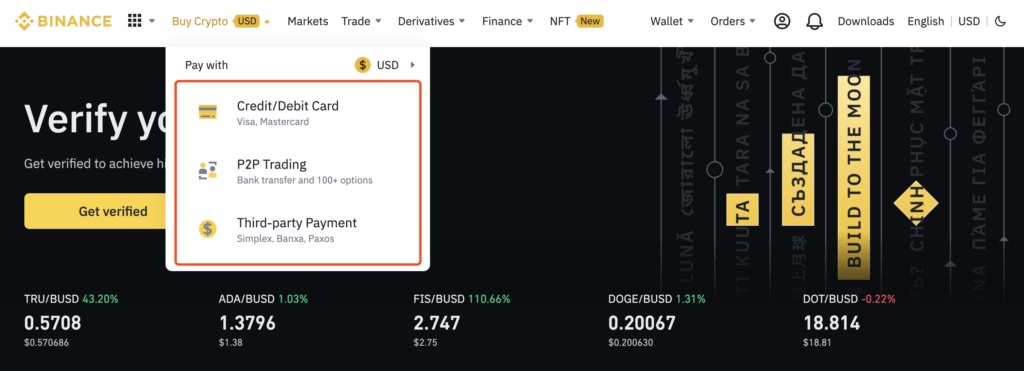The width and height of the screenshot is (1024, 371).
Task: Open the apps grid icon
Action: pyautogui.click(x=135, y=21)
